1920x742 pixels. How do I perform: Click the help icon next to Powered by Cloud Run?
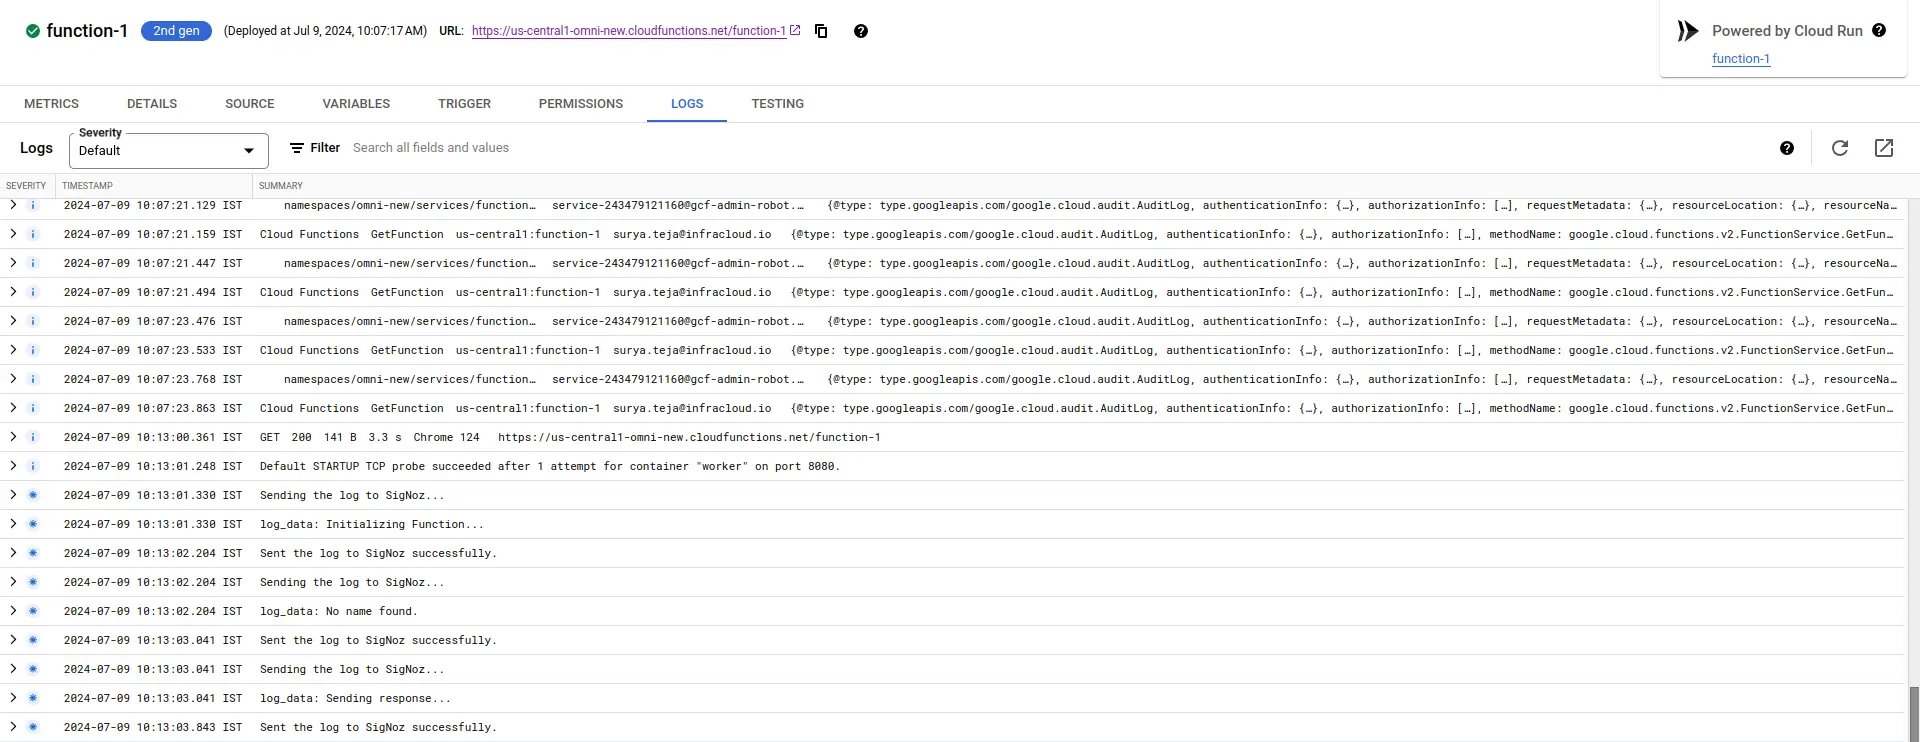pos(1879,31)
